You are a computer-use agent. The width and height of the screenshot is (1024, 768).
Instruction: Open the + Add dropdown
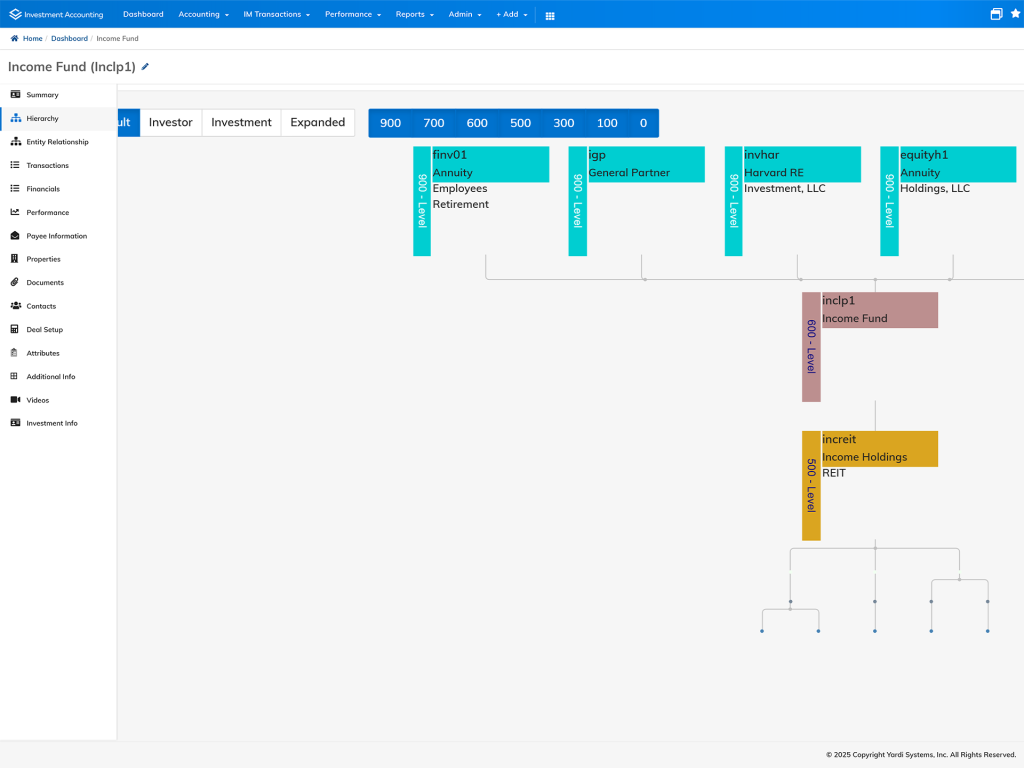coord(511,14)
